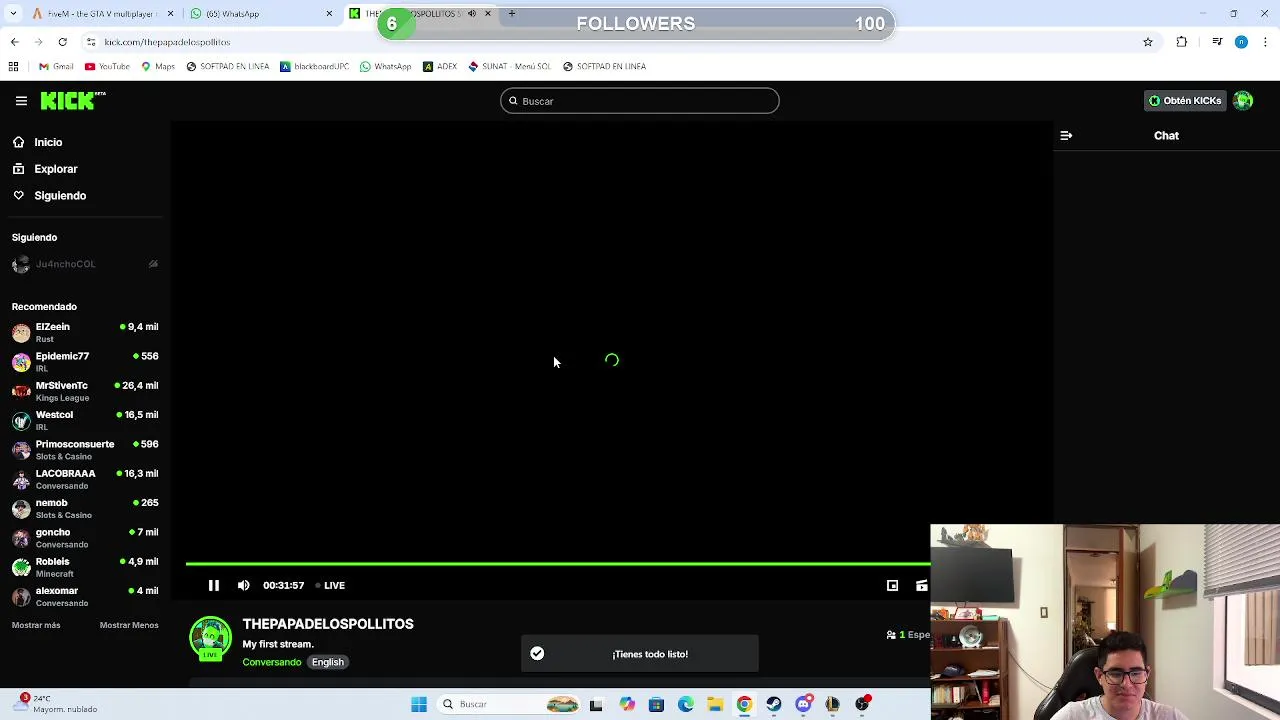Open Chrome extensions puzzle icon
Screen dimensions: 1280x720
(1182, 42)
